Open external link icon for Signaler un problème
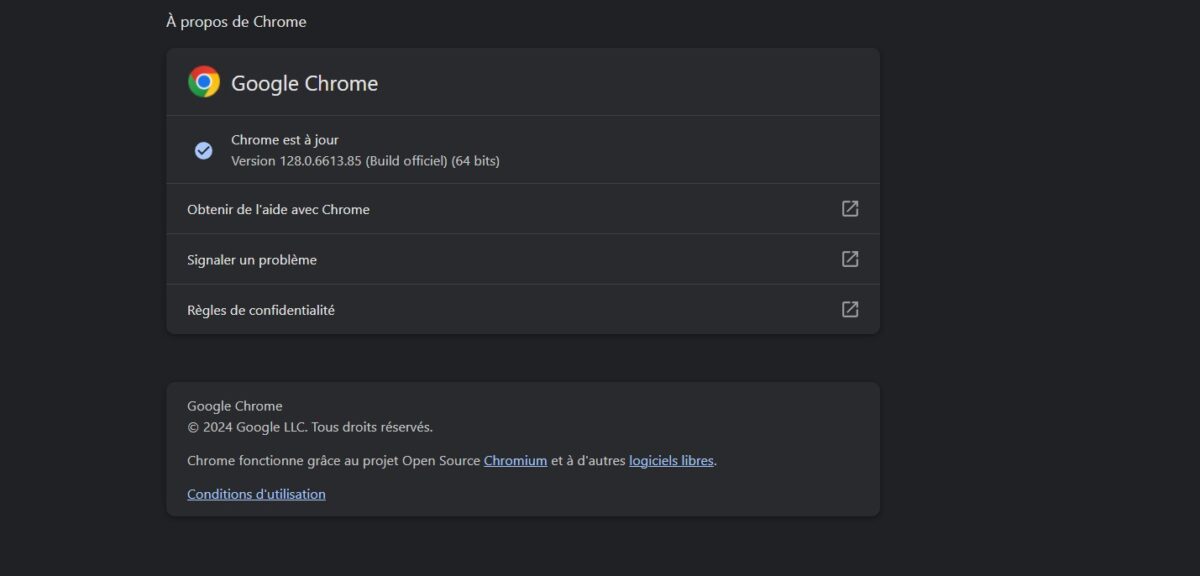 click(850, 259)
